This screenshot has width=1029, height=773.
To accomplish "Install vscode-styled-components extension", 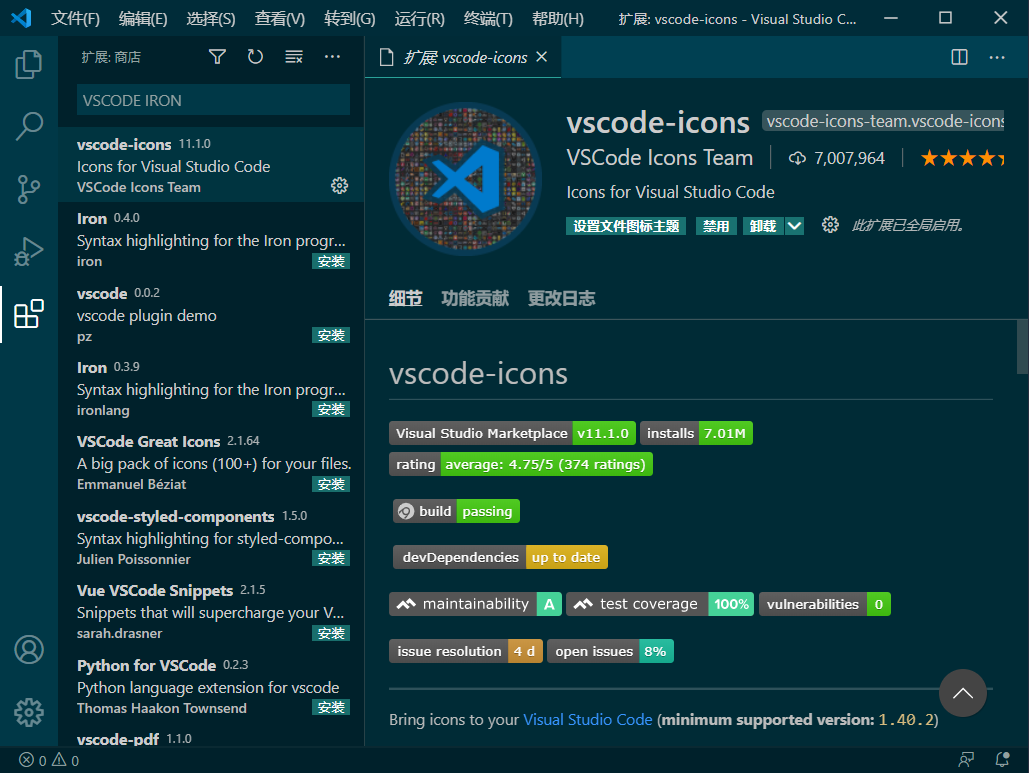I will point(331,558).
